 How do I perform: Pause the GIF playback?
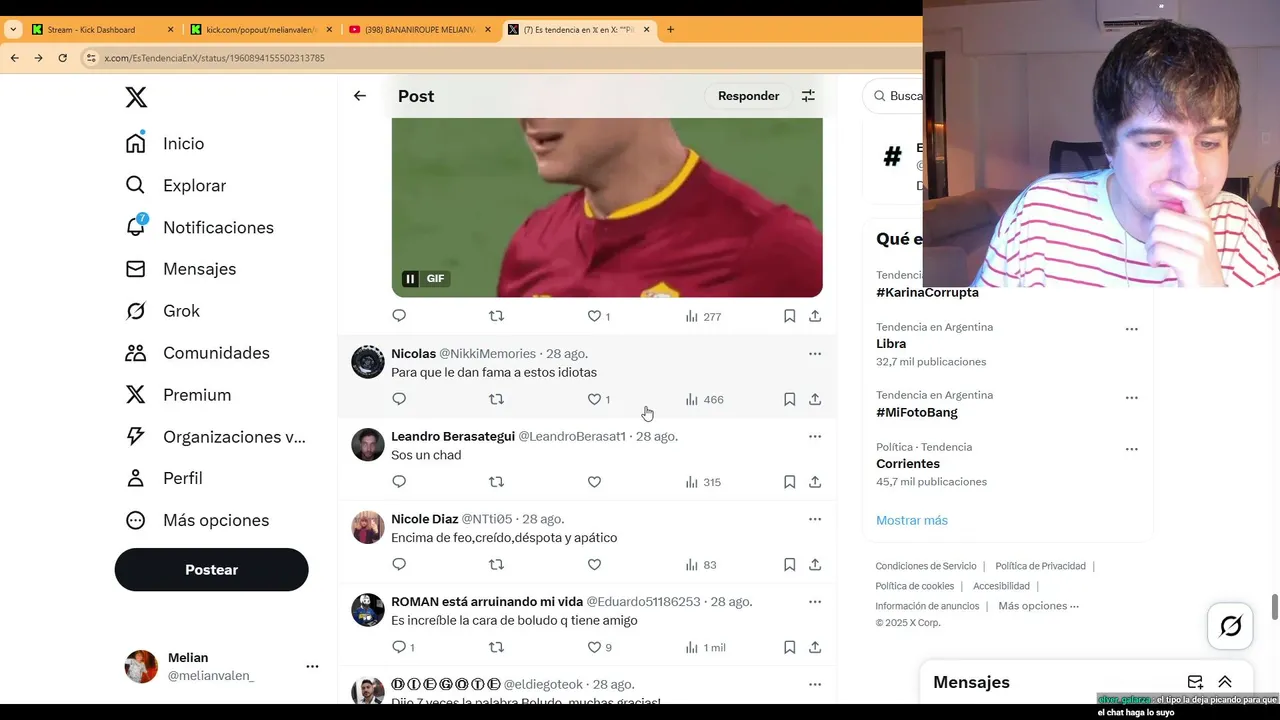410,279
